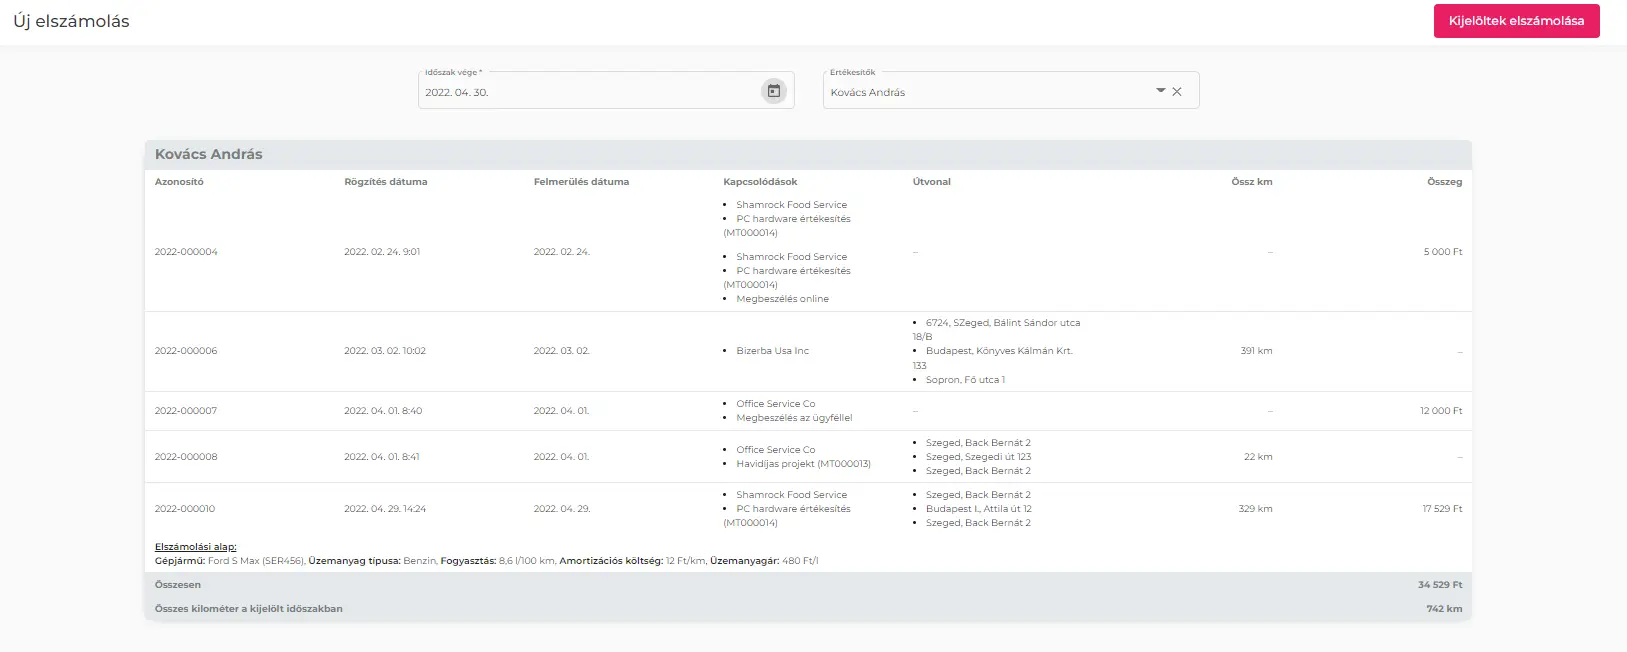Clear the Kovács András salesperson selection
Viewport: 1627px width, 652px height.
1177,91
